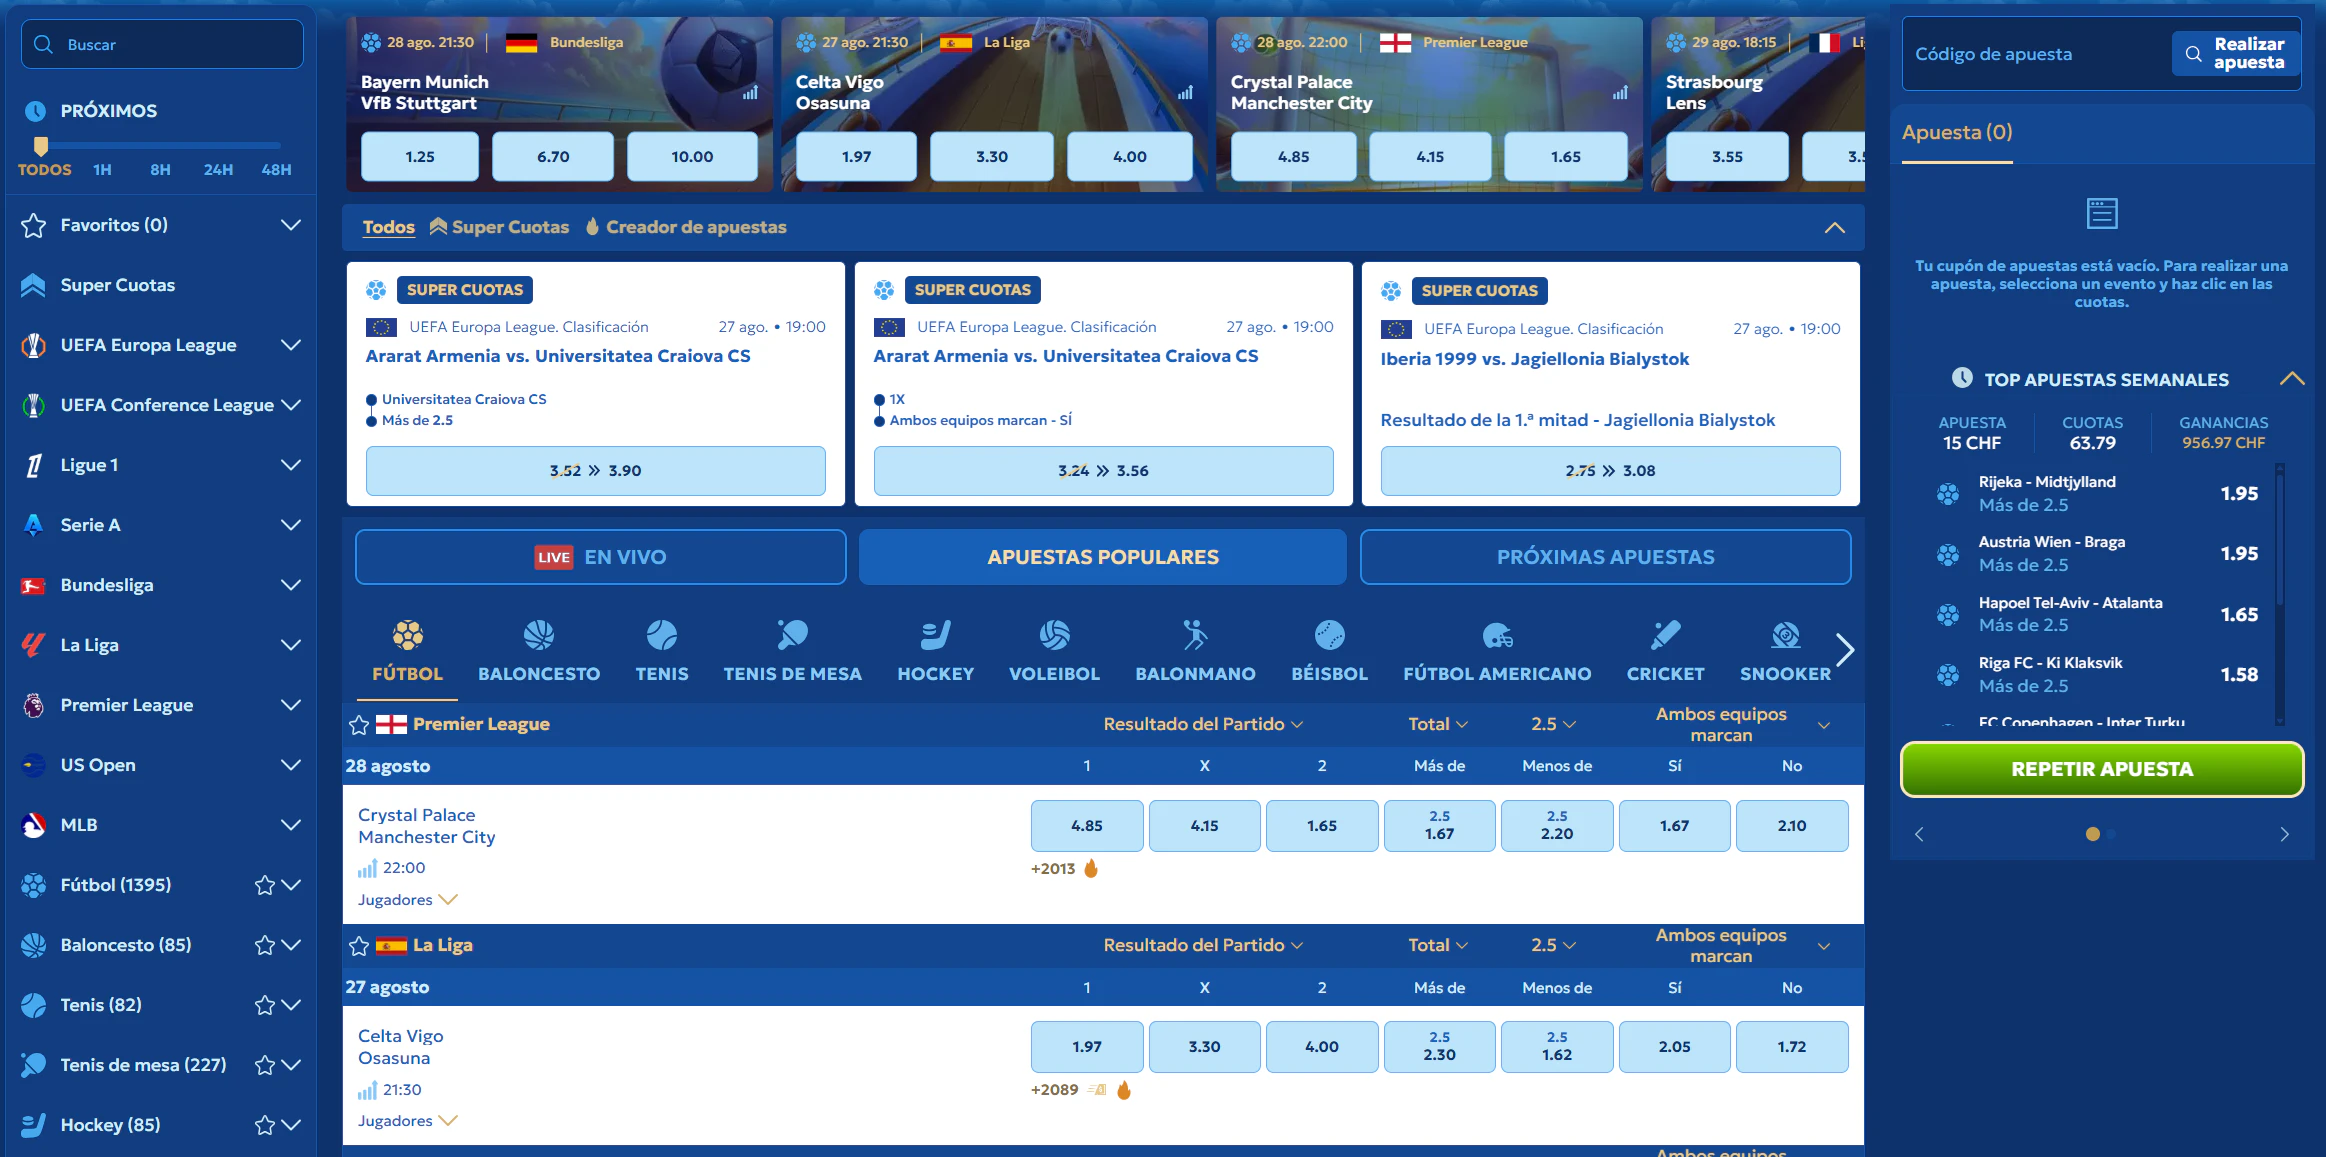Expand UEFA Conference League menu
Screen dimensions: 2326x1157
(291, 405)
